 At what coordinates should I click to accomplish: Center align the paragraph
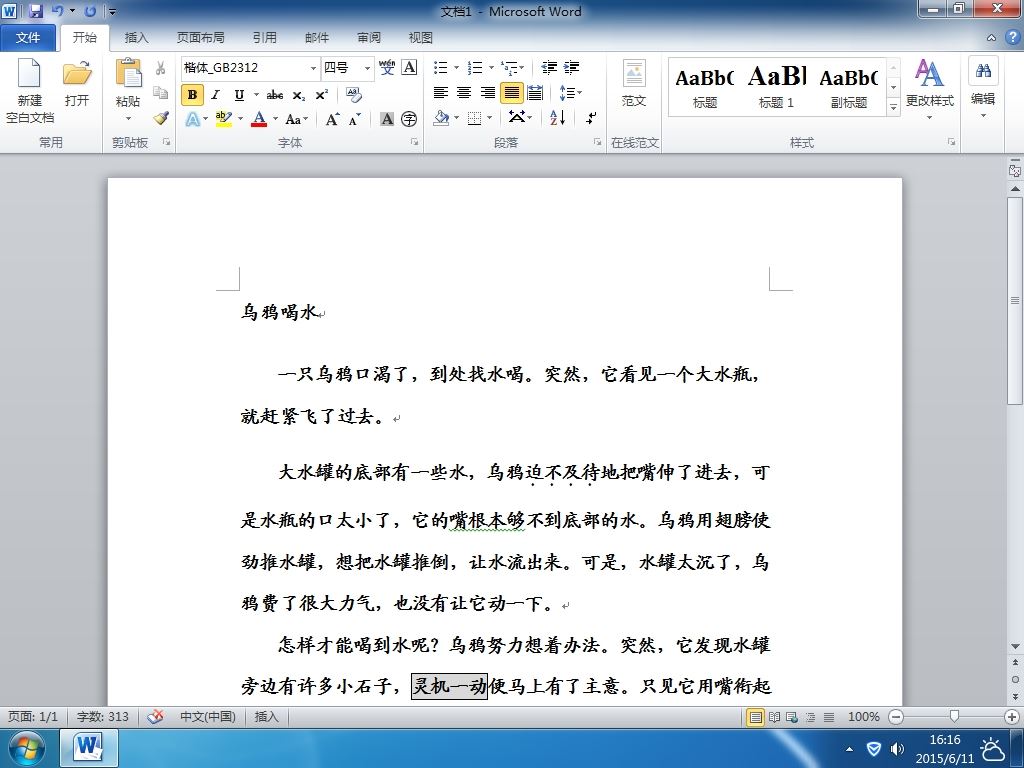pos(464,93)
